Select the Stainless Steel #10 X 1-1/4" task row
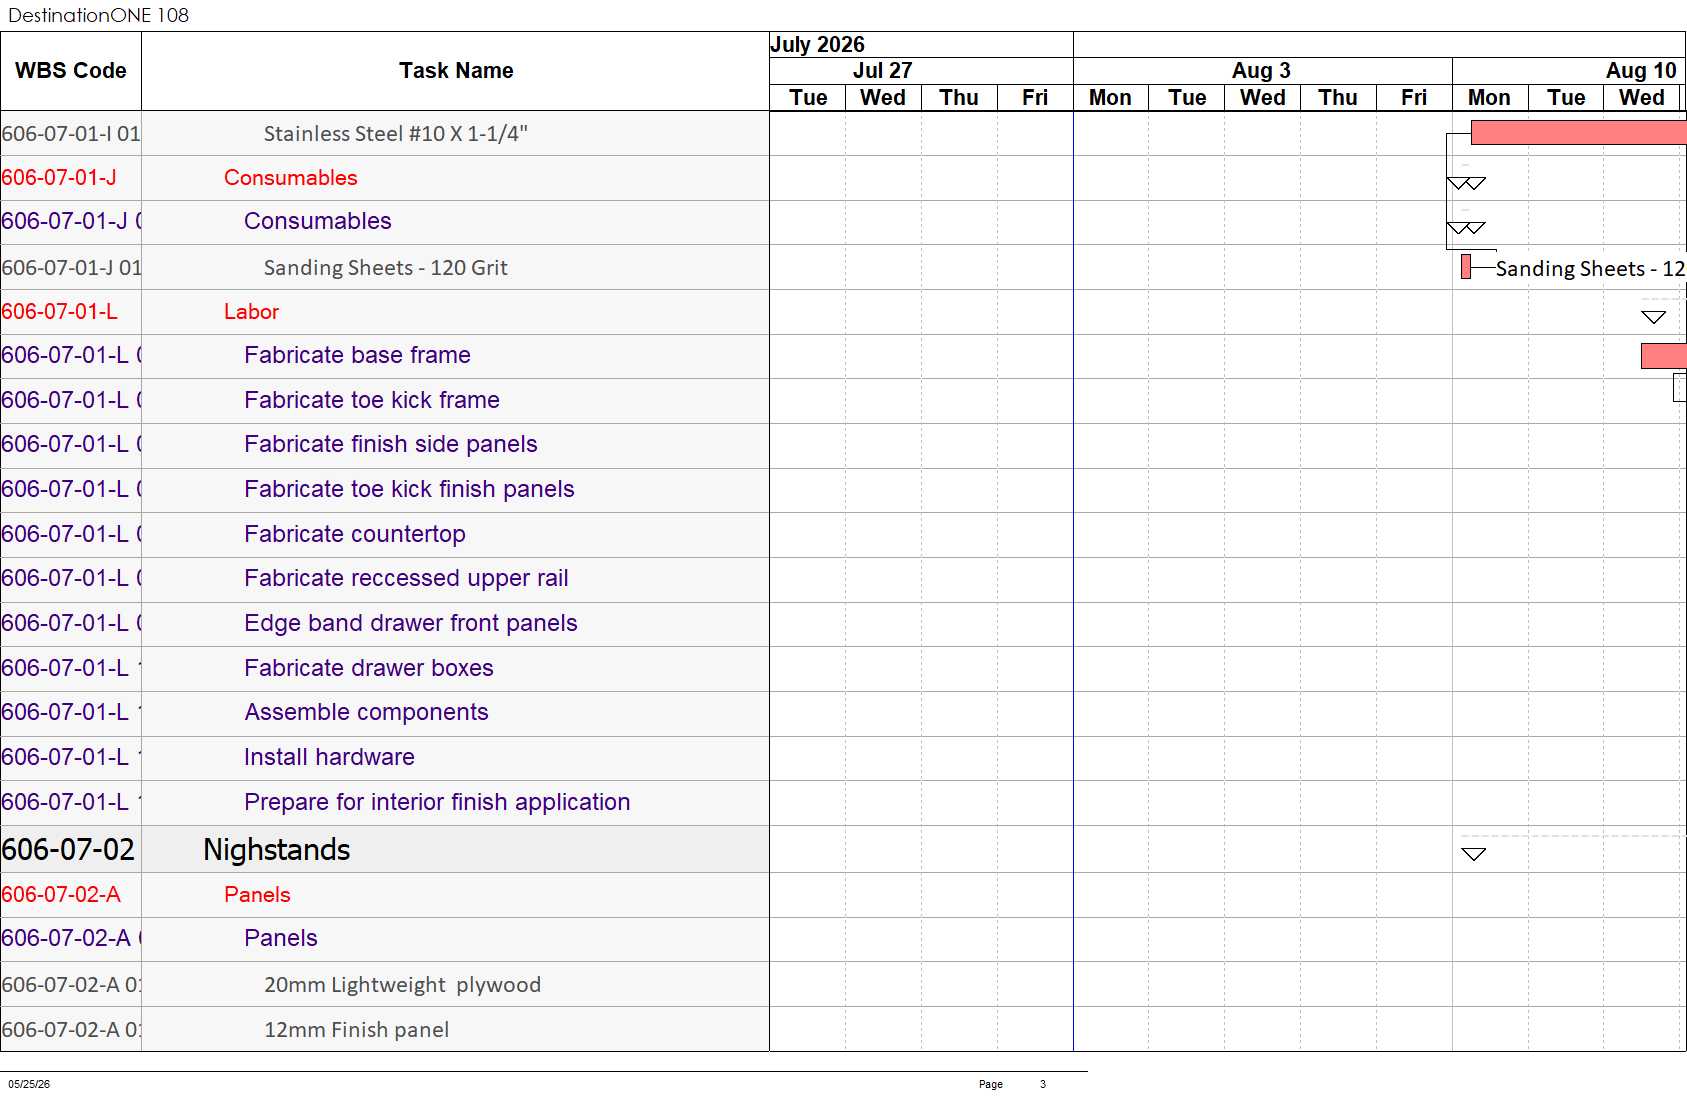 pyautogui.click(x=395, y=134)
